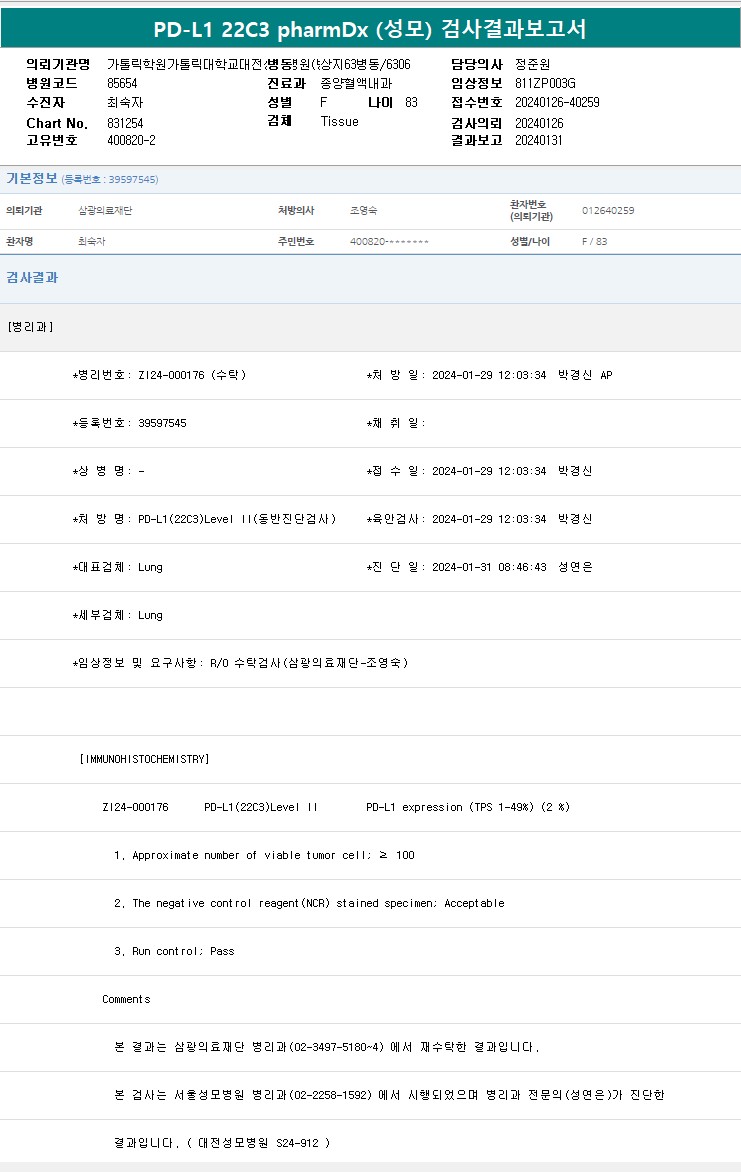The width and height of the screenshot is (741, 1172).
Task: Click the 병원코드 value 85654
Action: pos(122,83)
